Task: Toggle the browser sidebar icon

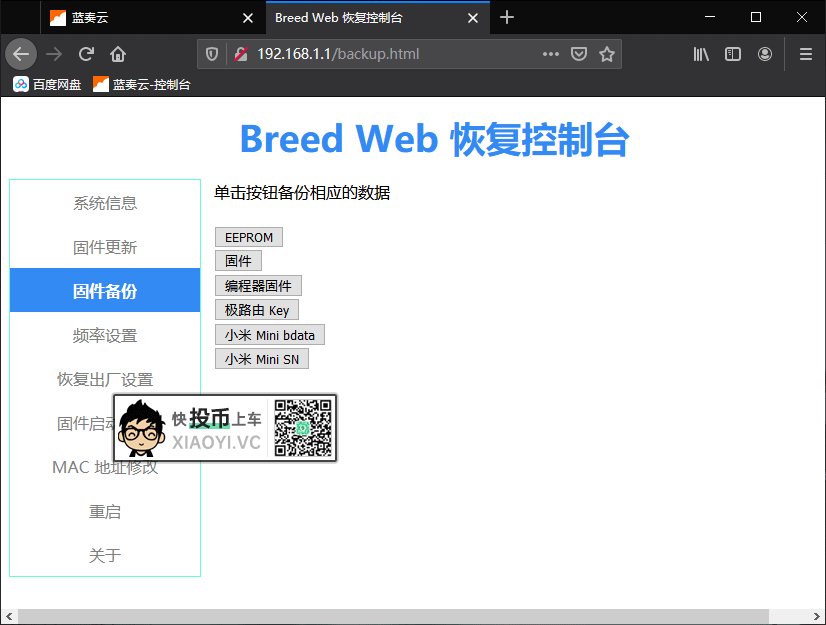Action: [733, 54]
